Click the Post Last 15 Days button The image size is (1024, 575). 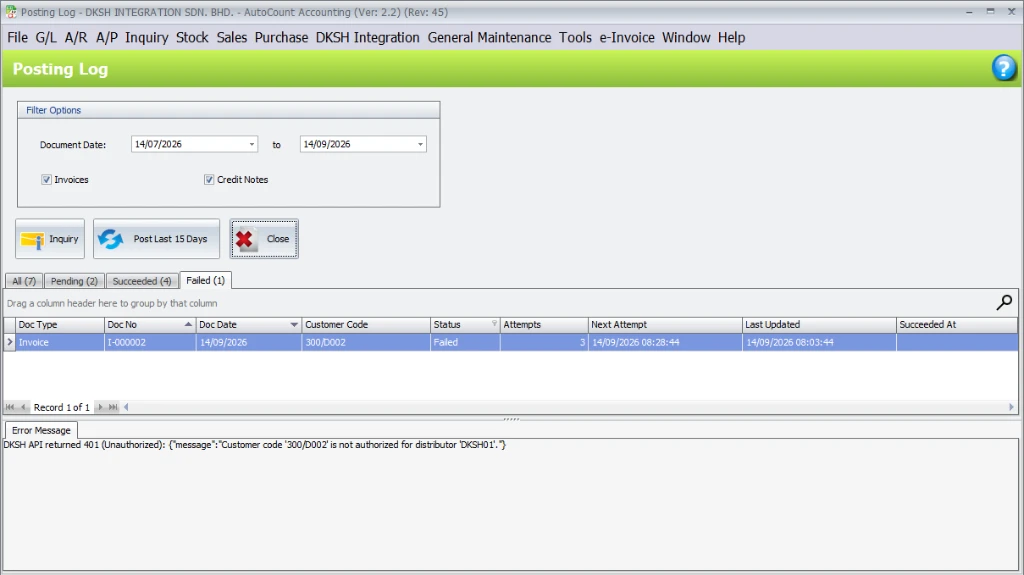pyautogui.click(x=156, y=238)
